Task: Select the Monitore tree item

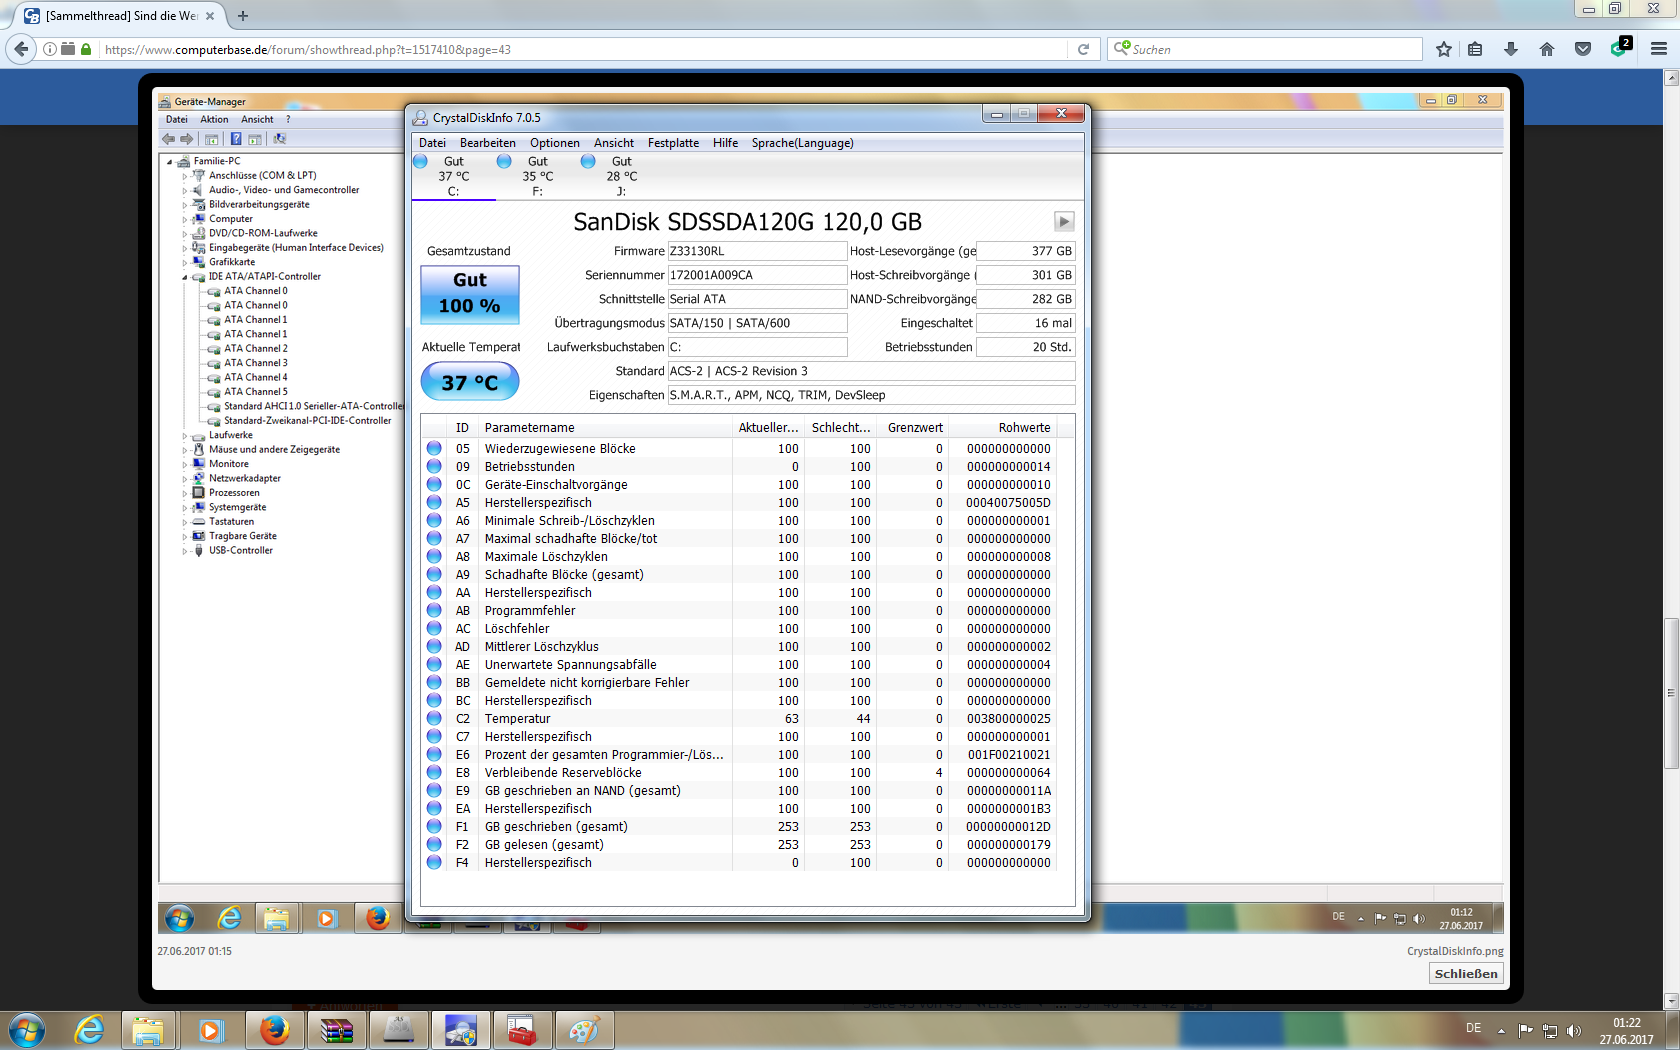Action: coord(228,464)
